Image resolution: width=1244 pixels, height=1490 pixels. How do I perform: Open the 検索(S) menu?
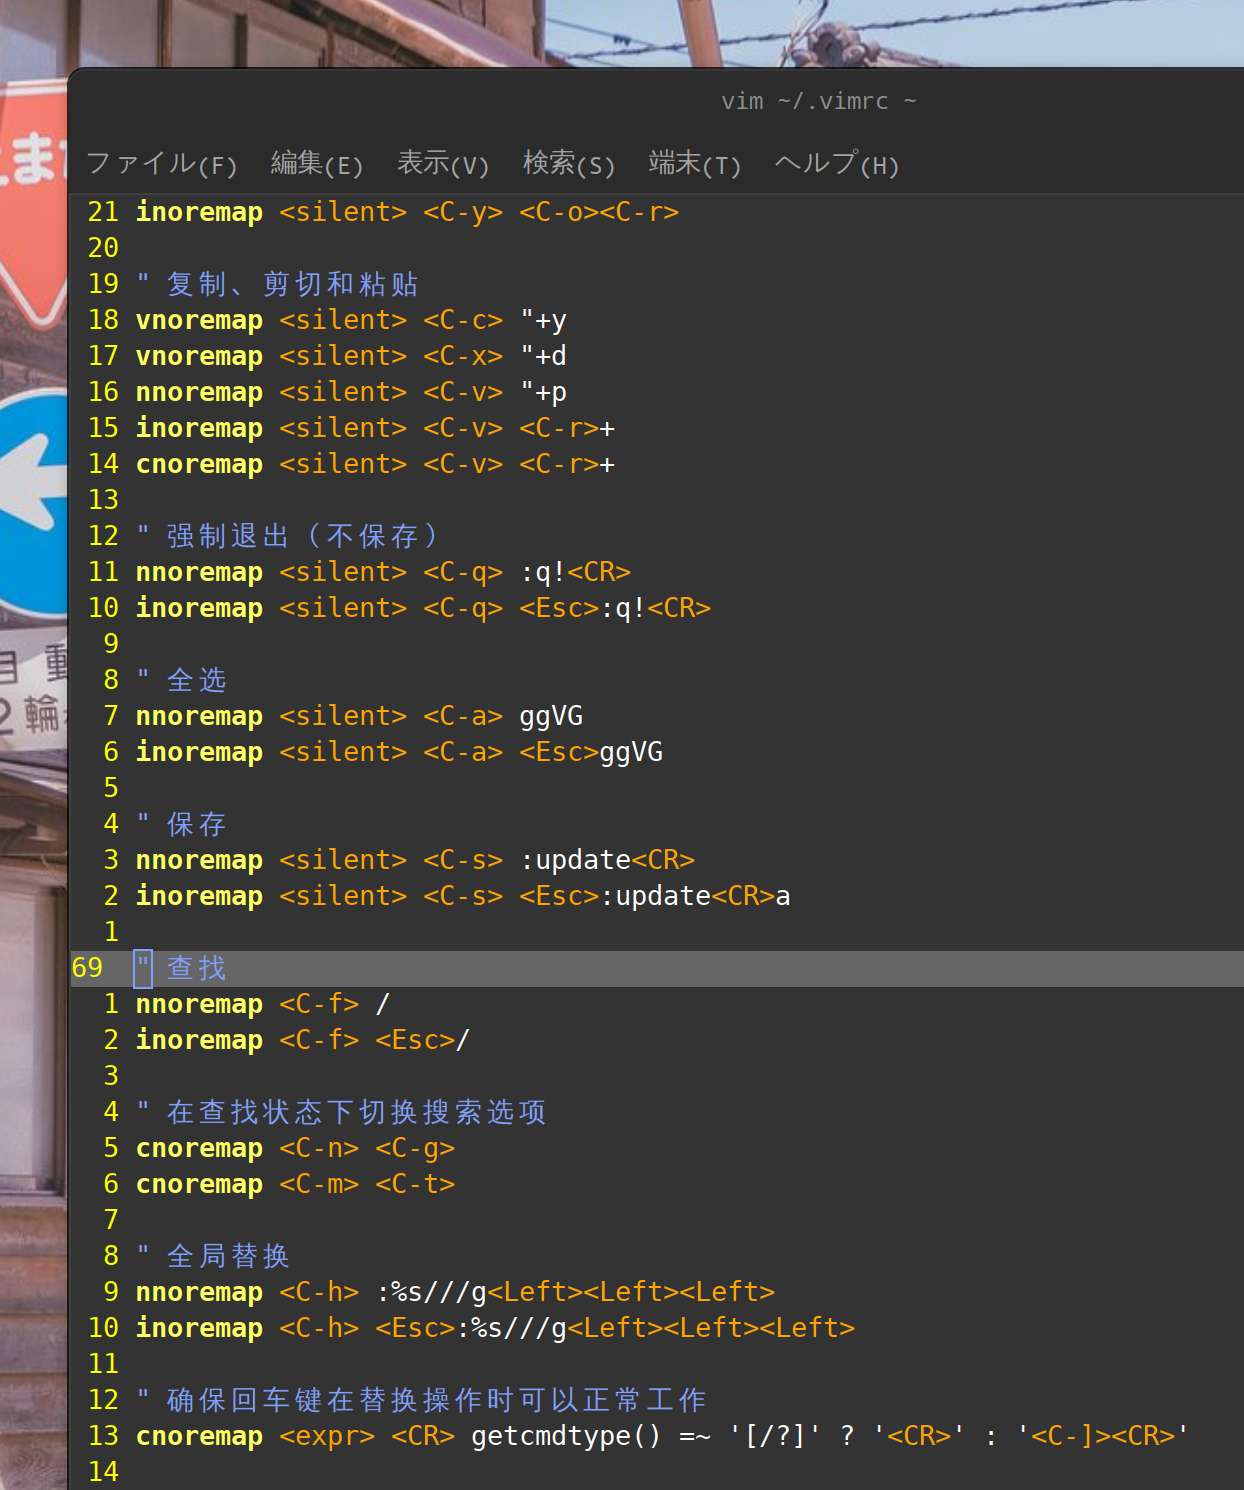pos(568,164)
